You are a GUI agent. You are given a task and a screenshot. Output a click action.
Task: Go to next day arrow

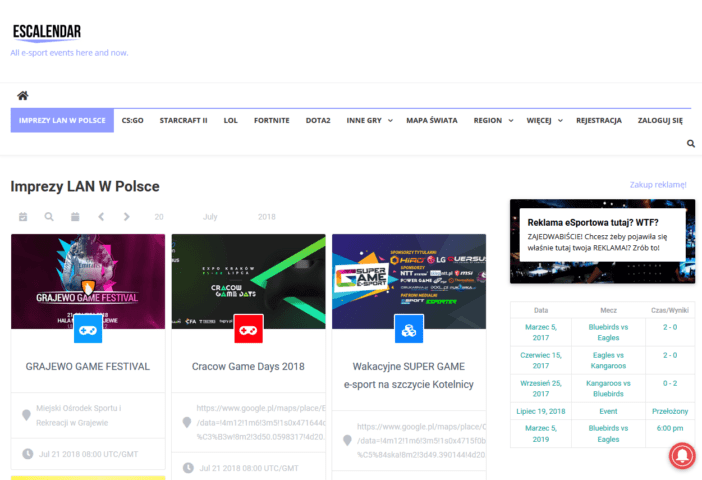point(127,217)
